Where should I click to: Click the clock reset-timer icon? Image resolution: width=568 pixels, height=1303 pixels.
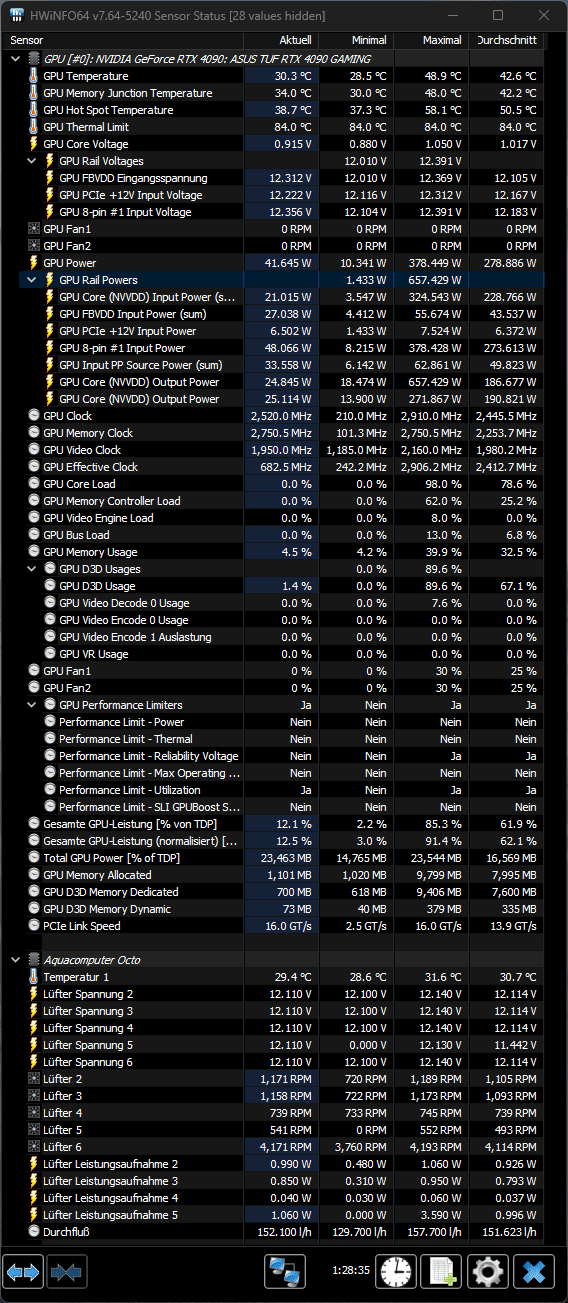tap(396, 1271)
